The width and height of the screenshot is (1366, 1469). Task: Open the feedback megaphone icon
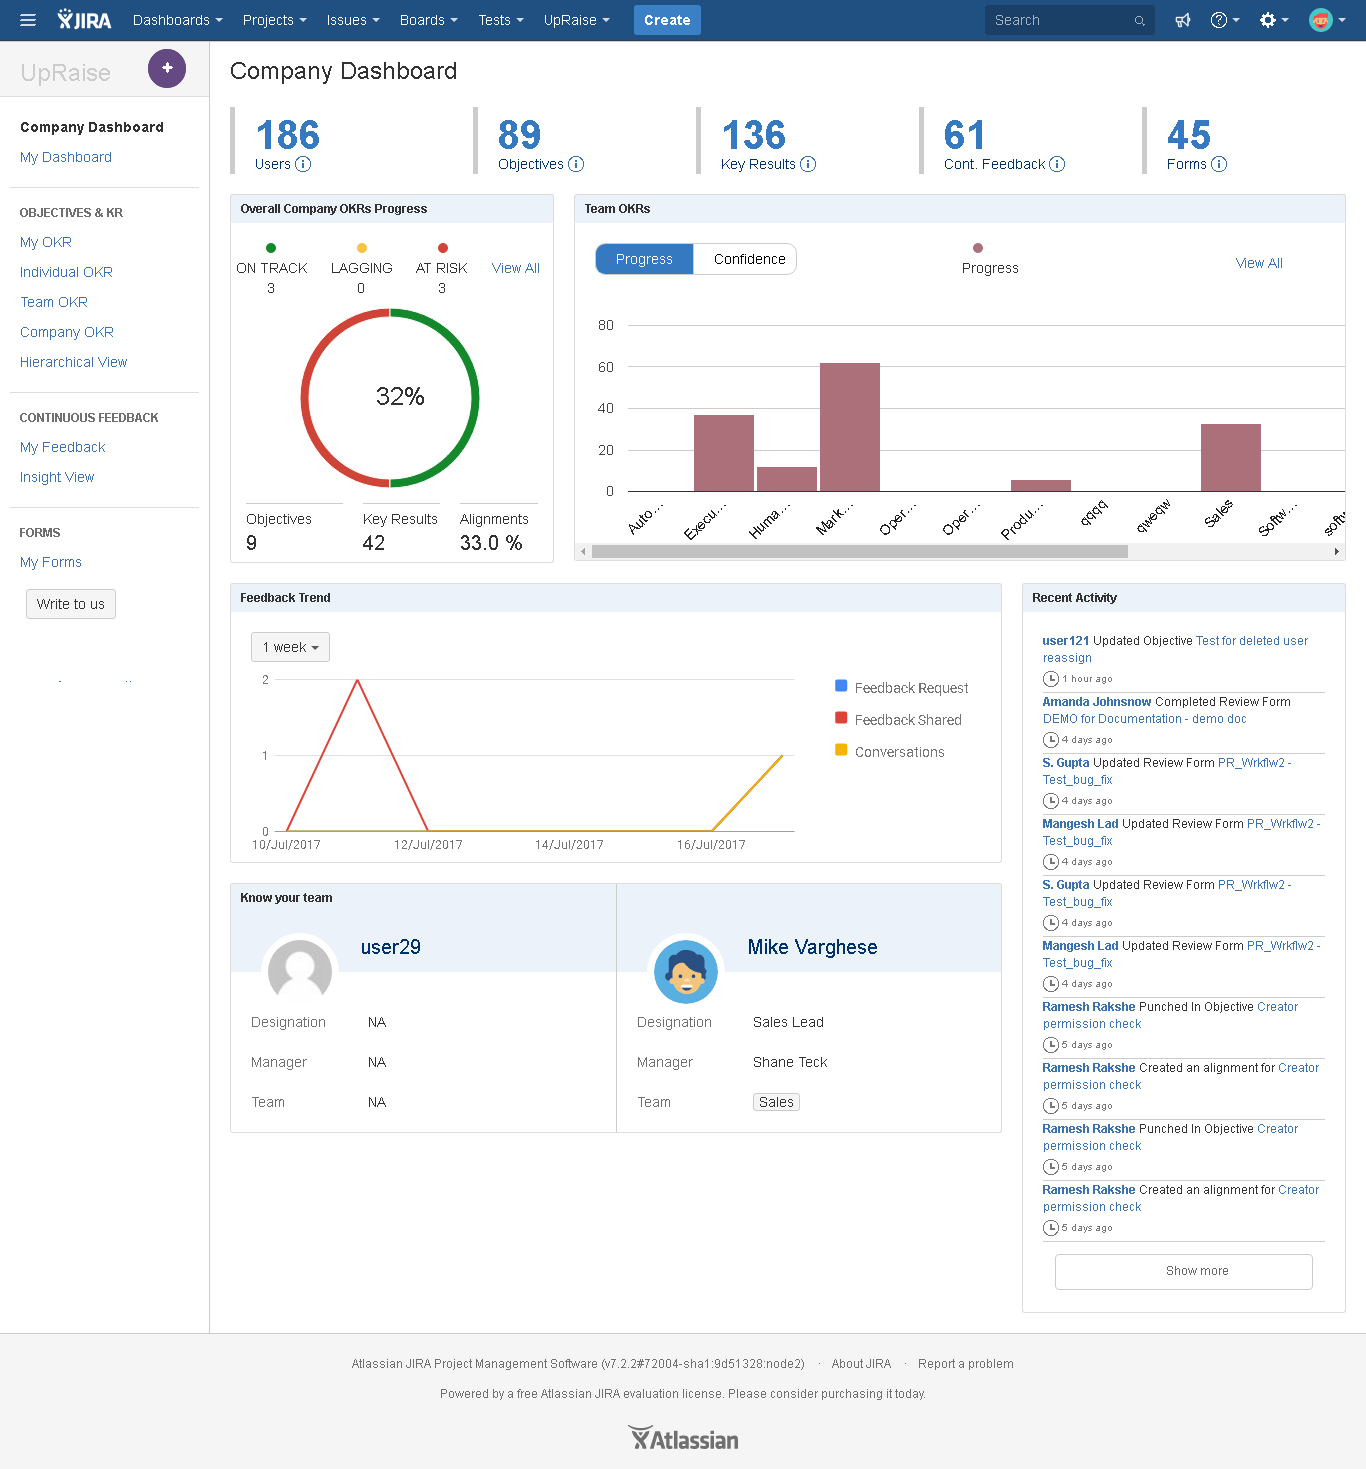click(x=1183, y=20)
